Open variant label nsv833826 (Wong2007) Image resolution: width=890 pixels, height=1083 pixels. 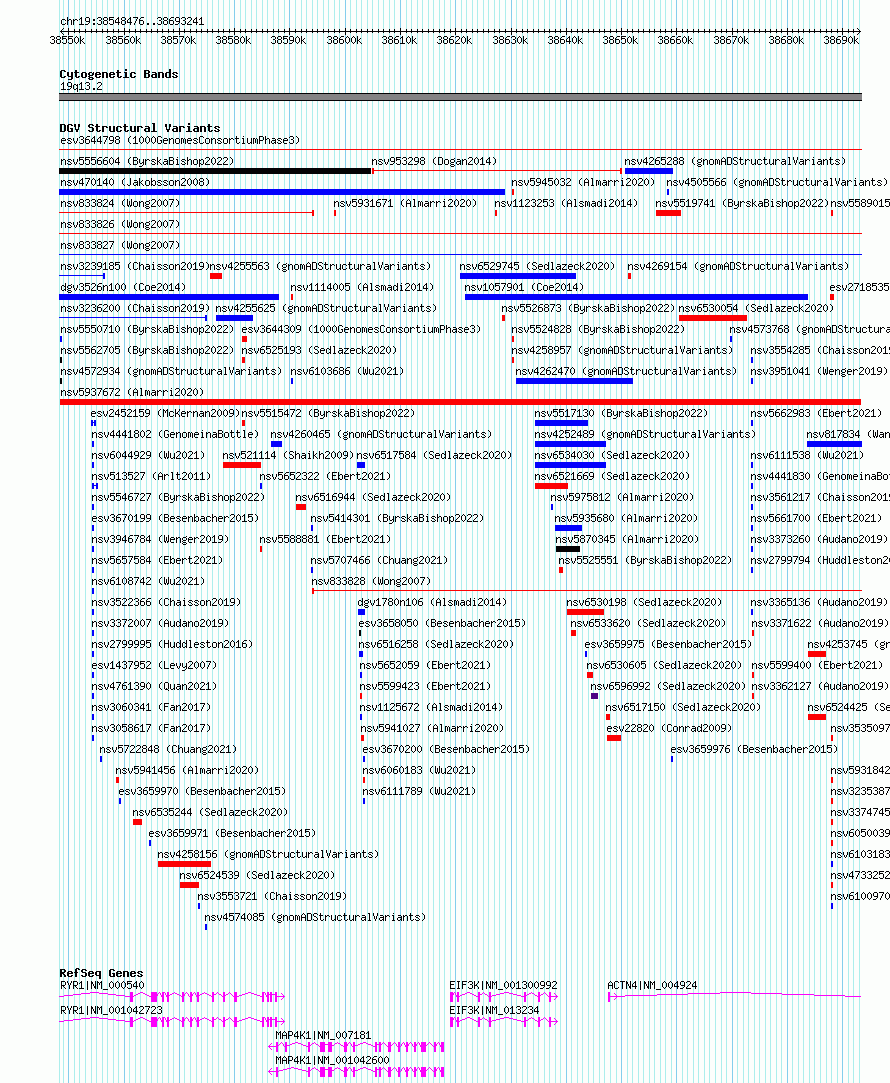click(120, 224)
